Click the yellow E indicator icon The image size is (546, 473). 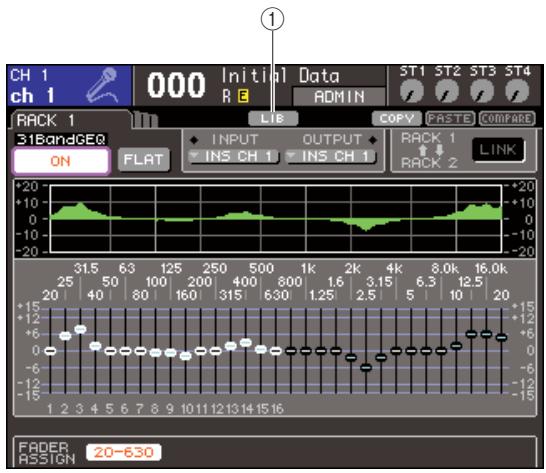coord(243,96)
